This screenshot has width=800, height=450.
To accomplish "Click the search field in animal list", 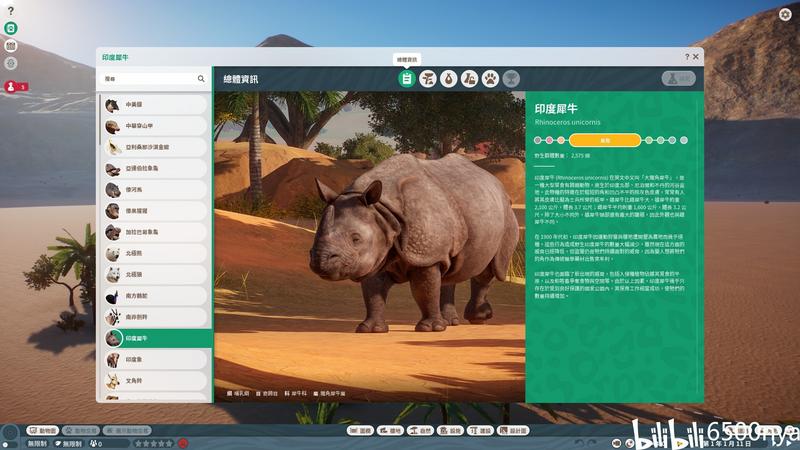I will 154,79.
